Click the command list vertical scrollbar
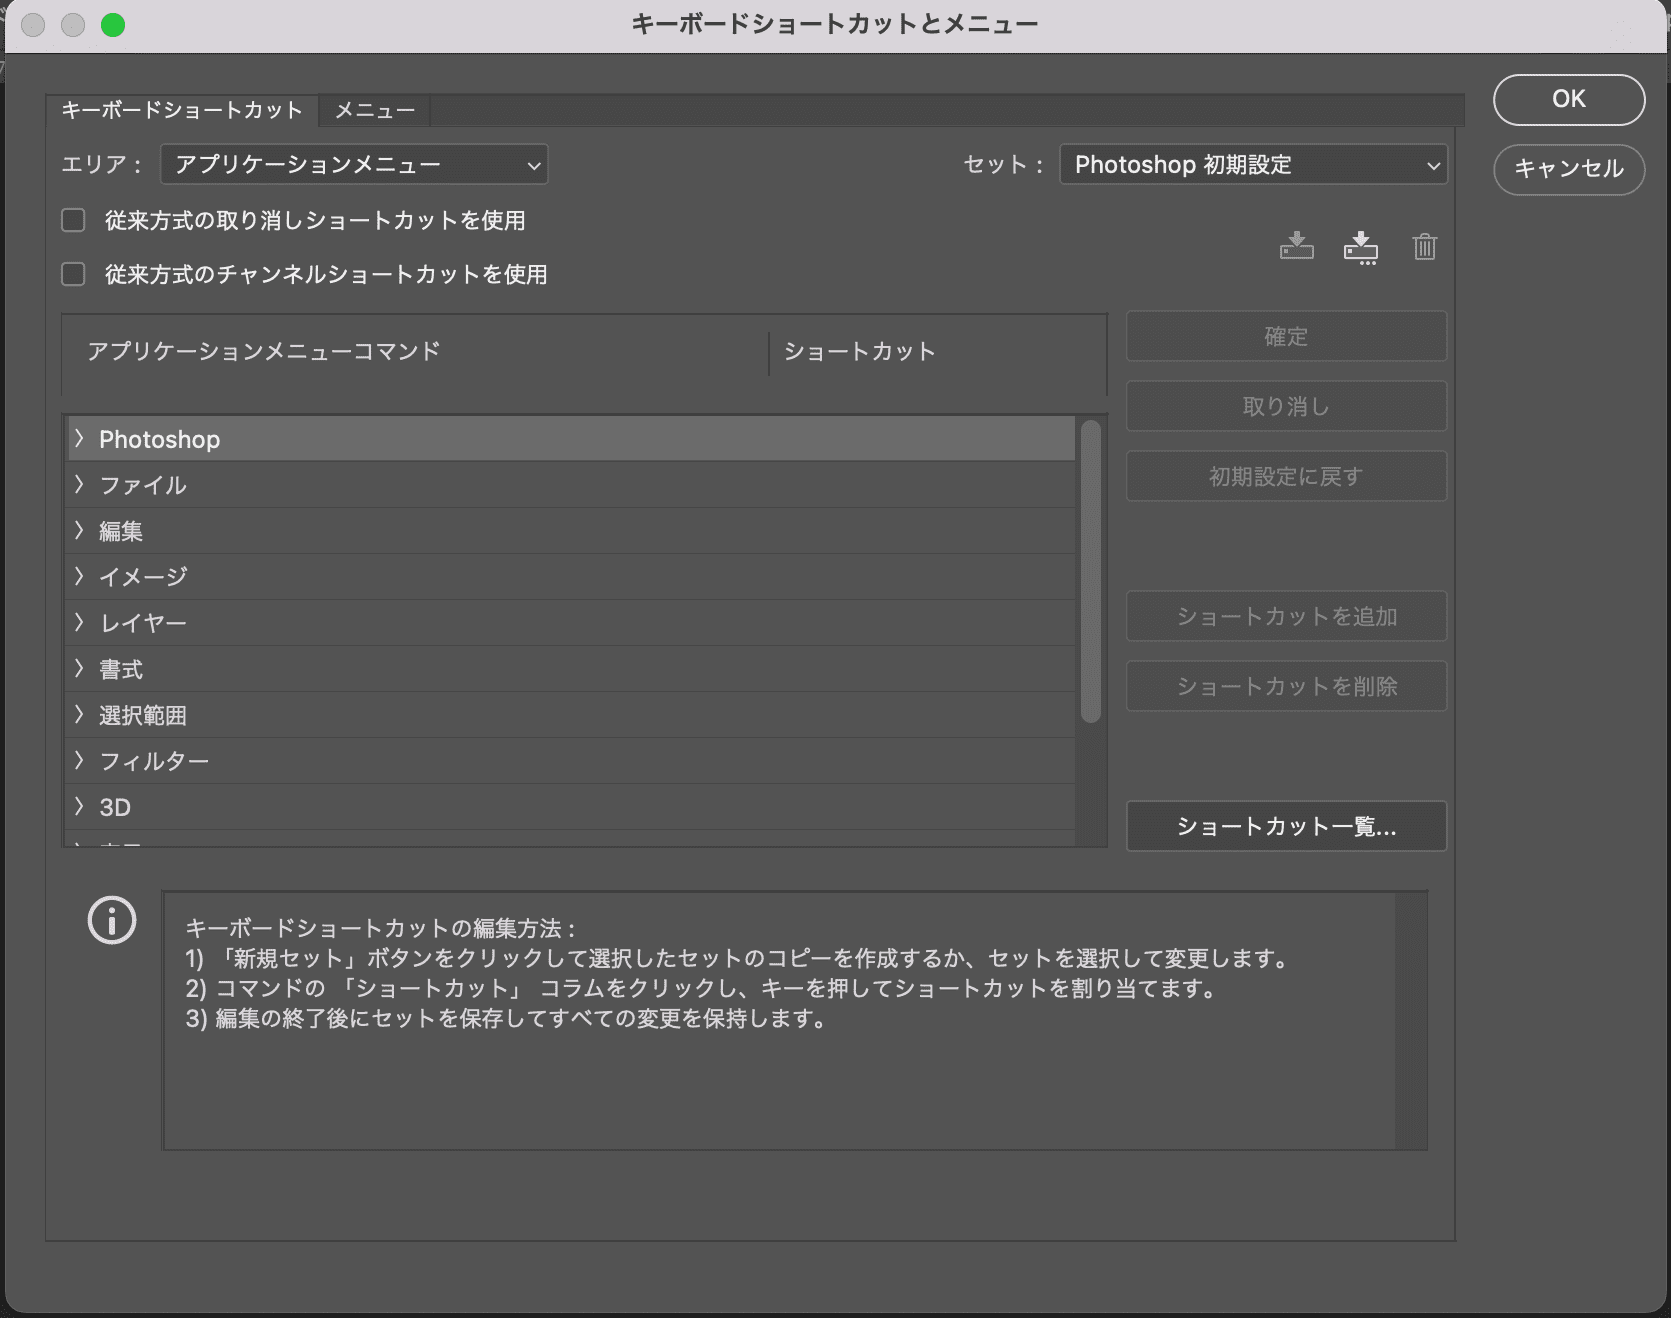The image size is (1671, 1318). tap(1091, 571)
